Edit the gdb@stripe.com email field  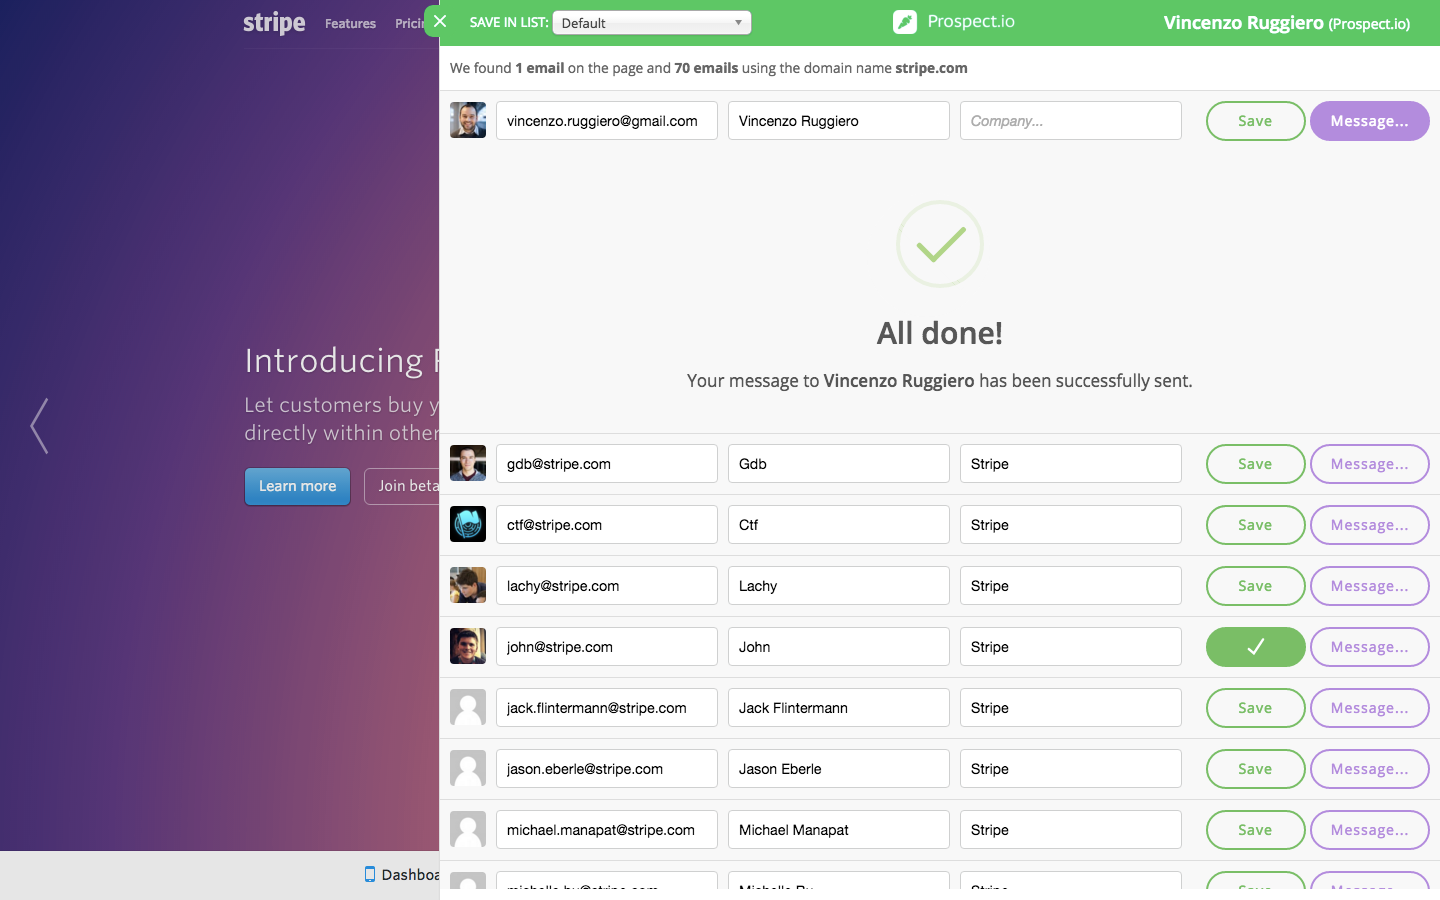pos(607,464)
